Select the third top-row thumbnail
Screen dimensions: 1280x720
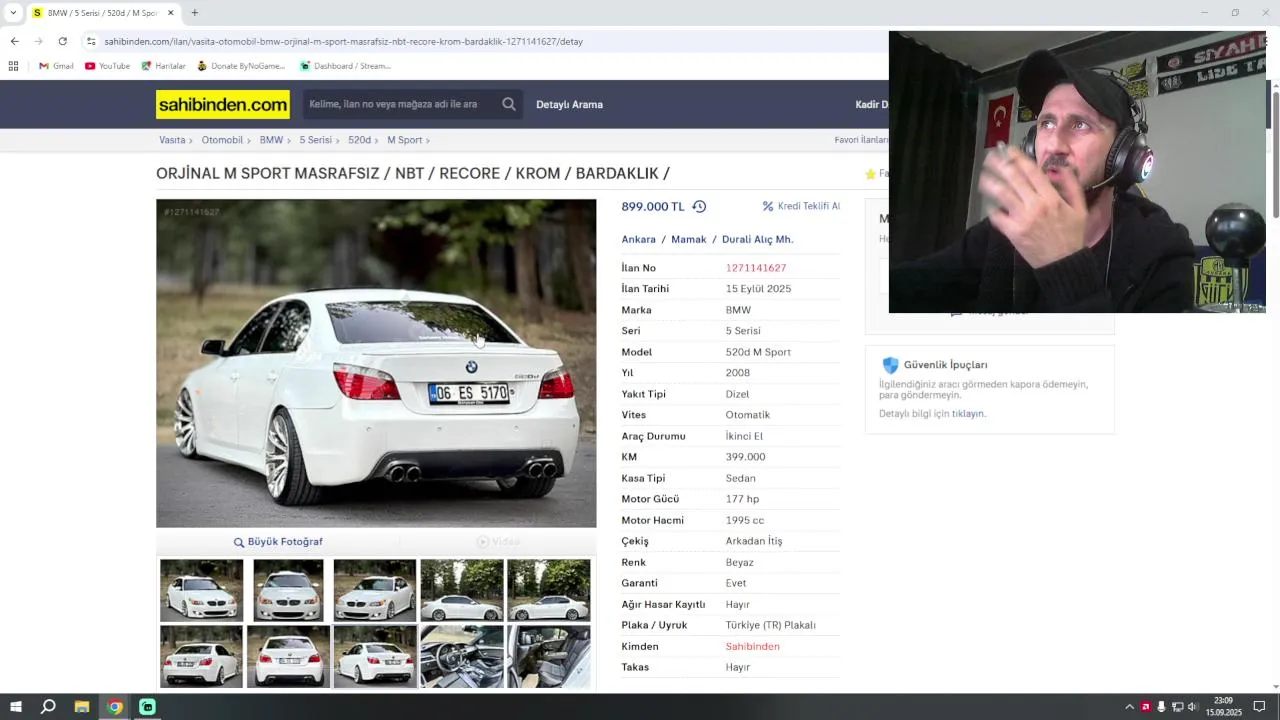[375, 590]
